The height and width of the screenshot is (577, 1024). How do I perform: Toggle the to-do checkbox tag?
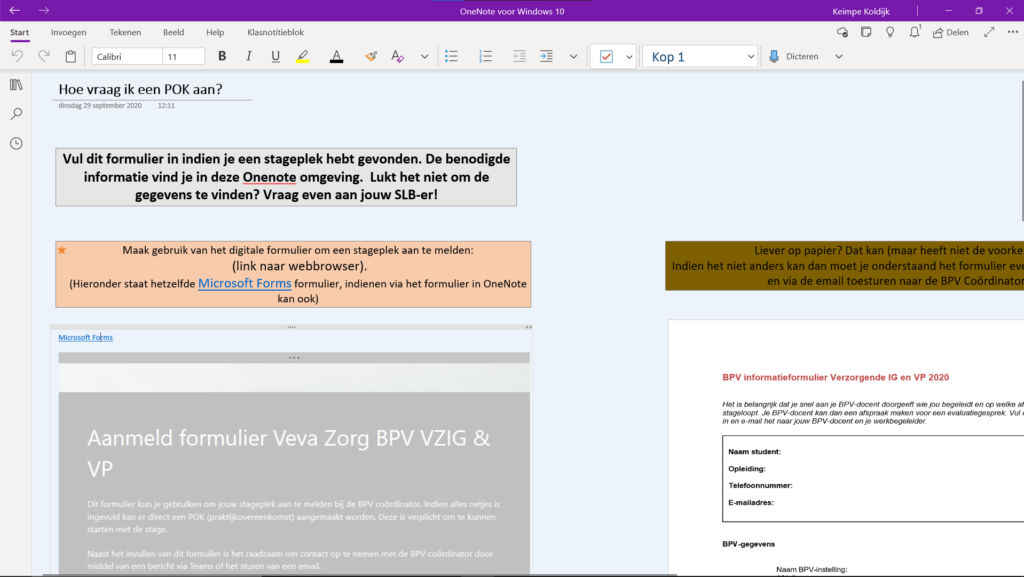606,57
